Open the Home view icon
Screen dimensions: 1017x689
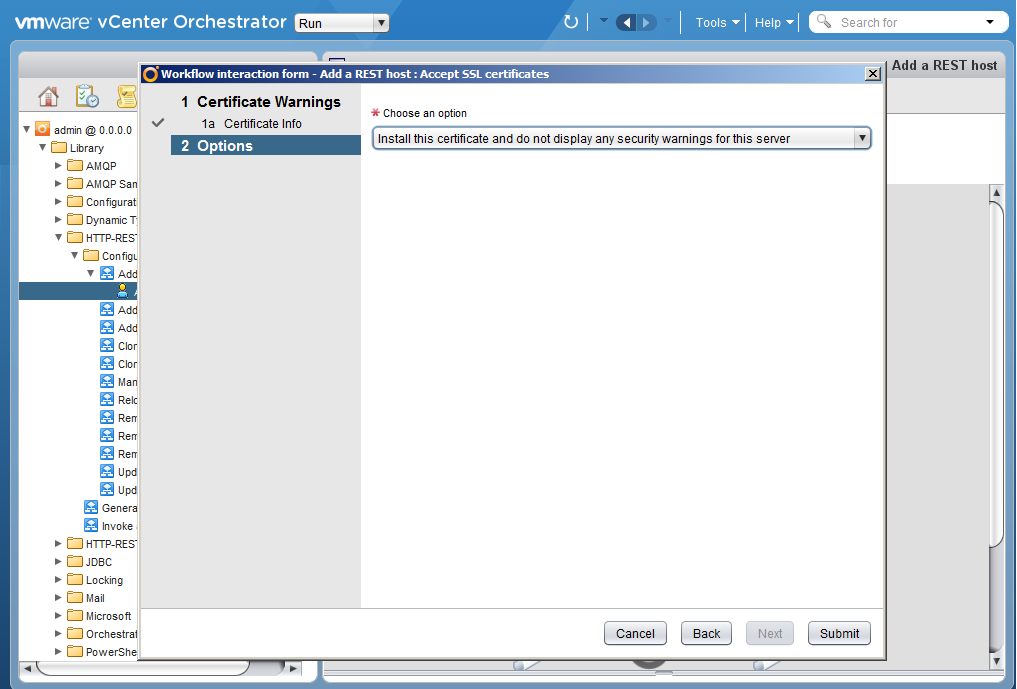[x=48, y=97]
